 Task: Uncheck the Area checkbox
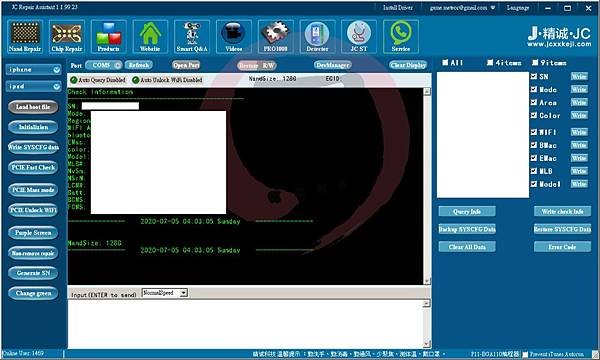(x=534, y=102)
